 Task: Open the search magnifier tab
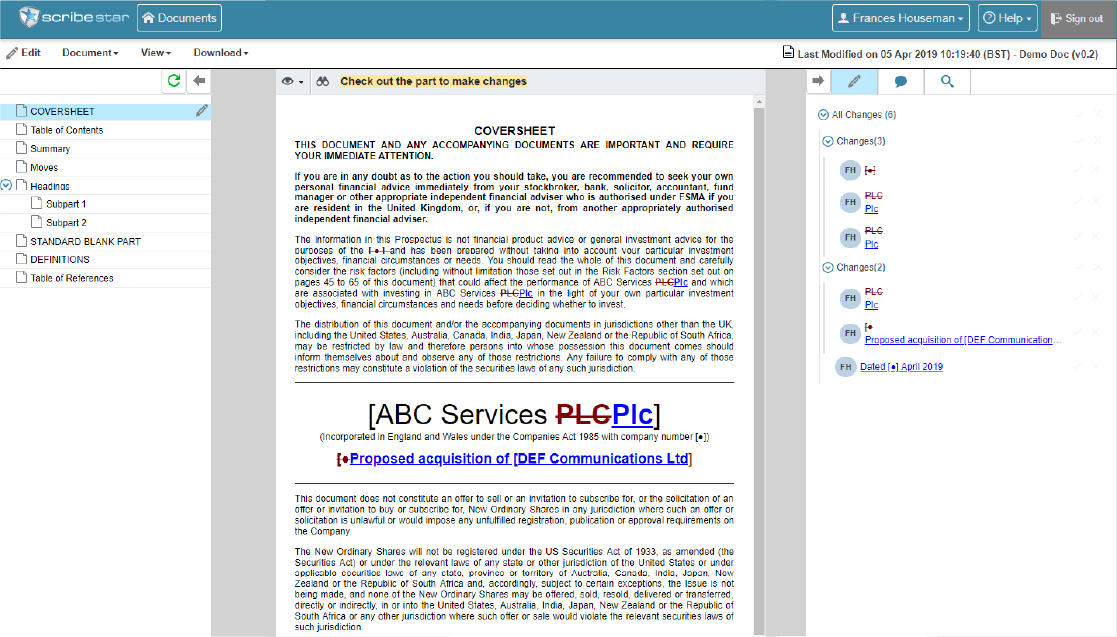946,81
